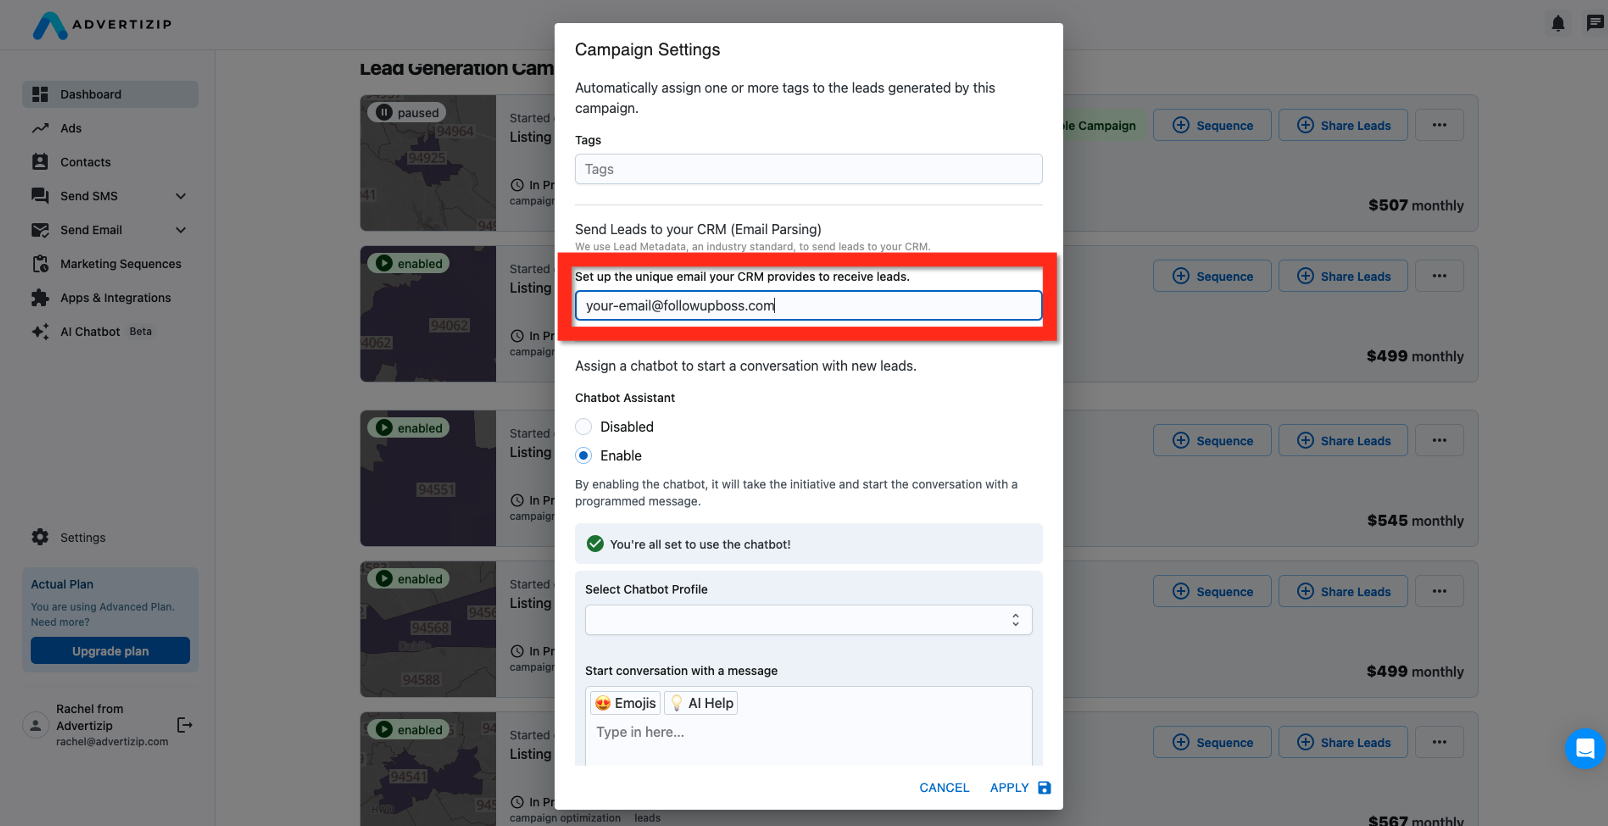Viewport: 1608px width, 826px height.
Task: Open the Select Chatbot Profile dropdown
Action: 808,620
